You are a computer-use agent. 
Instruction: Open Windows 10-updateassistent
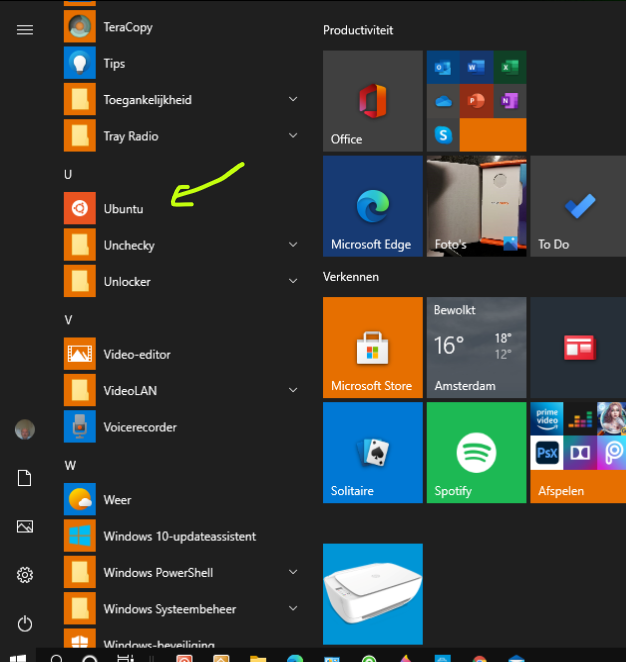(x=179, y=536)
